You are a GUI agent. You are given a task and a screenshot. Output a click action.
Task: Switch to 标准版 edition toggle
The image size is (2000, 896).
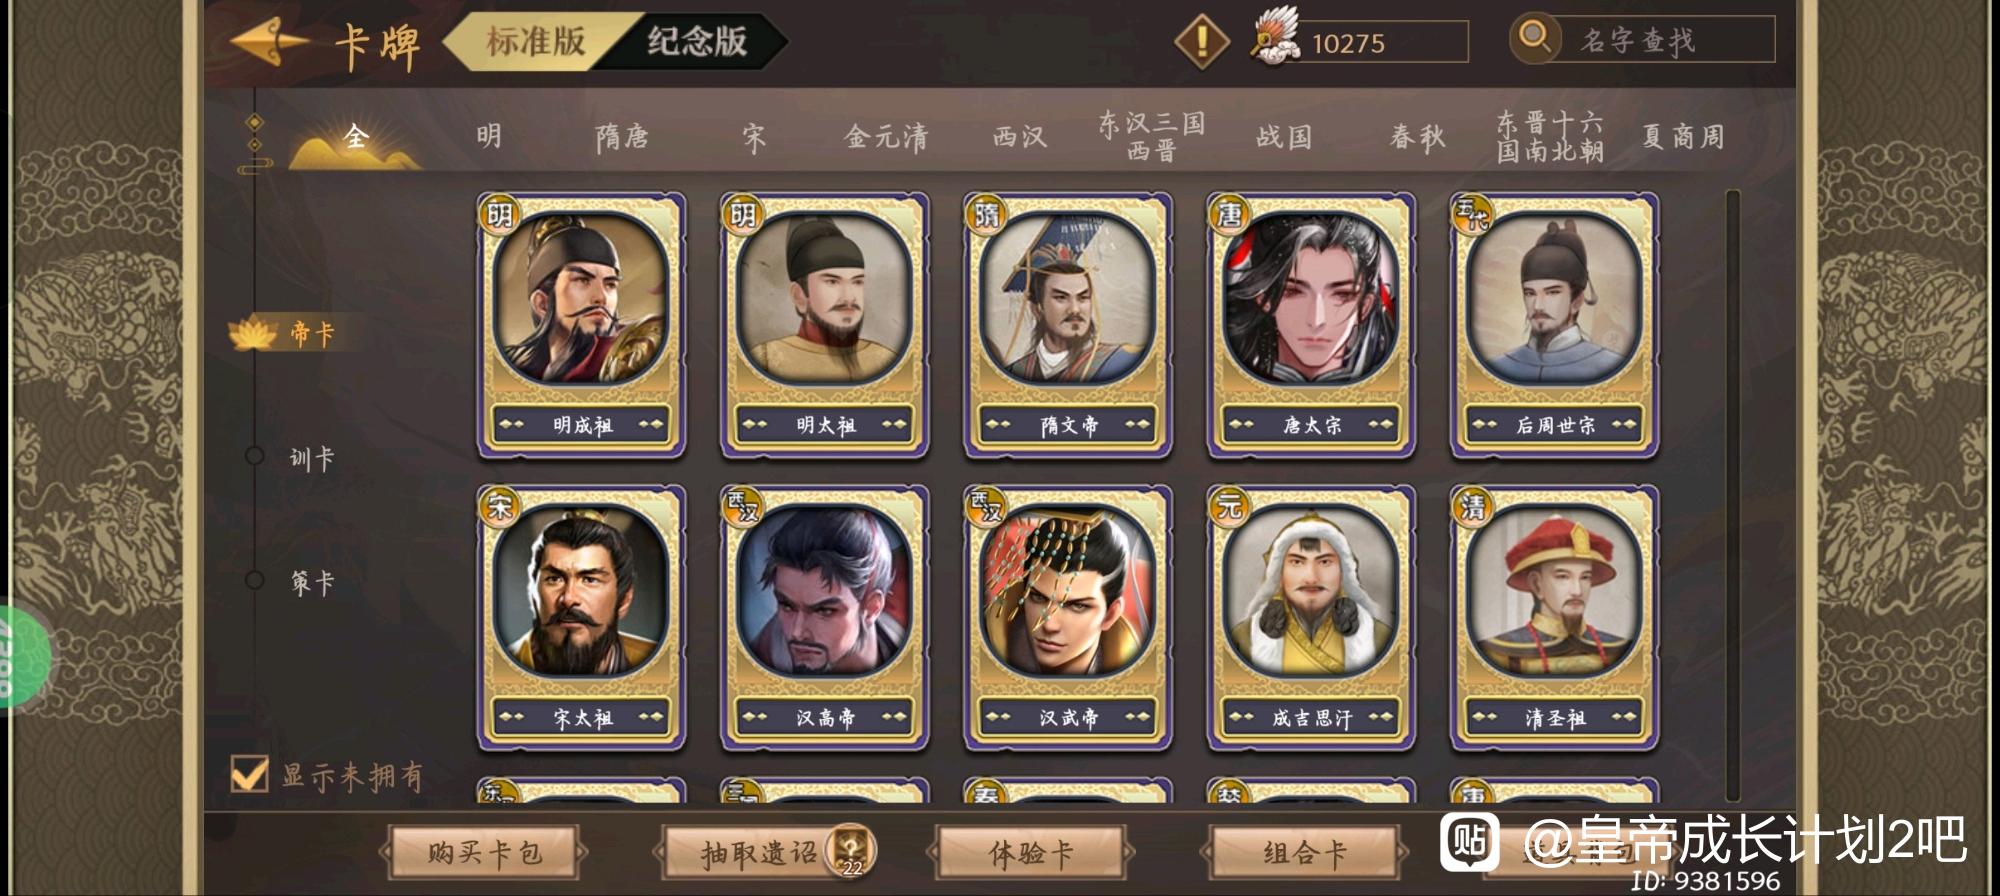536,42
